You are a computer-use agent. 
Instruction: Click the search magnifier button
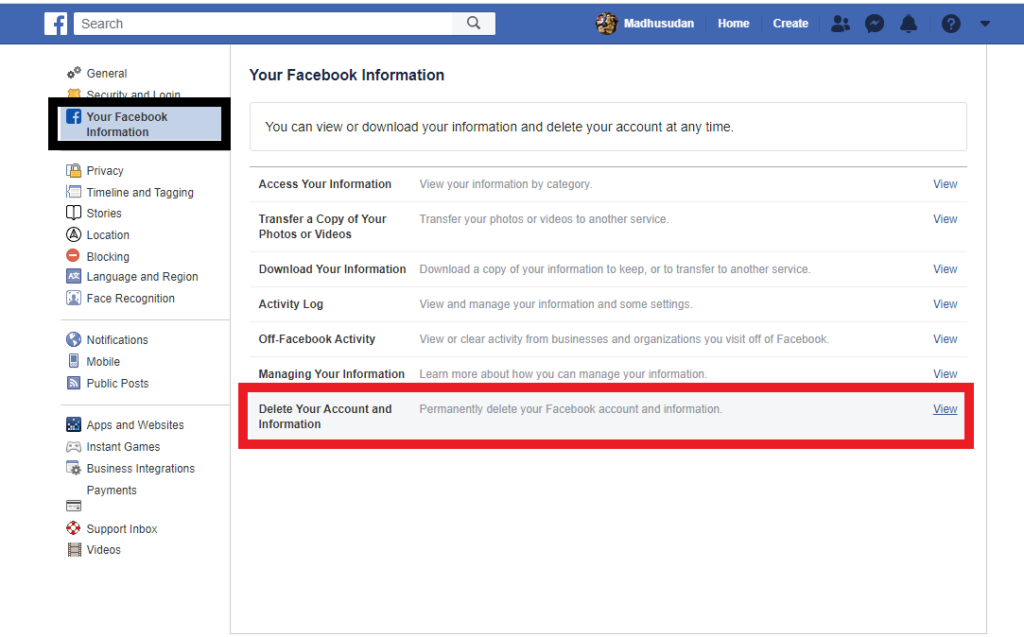pos(473,24)
